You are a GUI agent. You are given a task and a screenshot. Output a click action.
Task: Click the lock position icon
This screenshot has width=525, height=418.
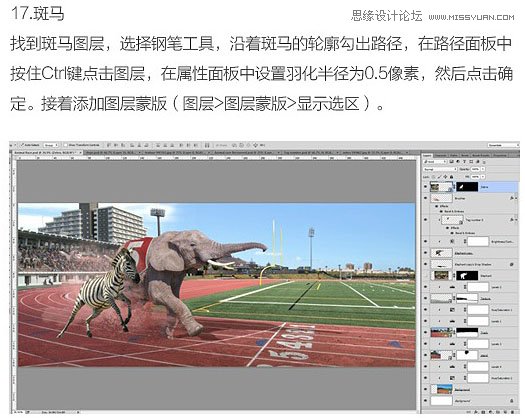point(445,177)
